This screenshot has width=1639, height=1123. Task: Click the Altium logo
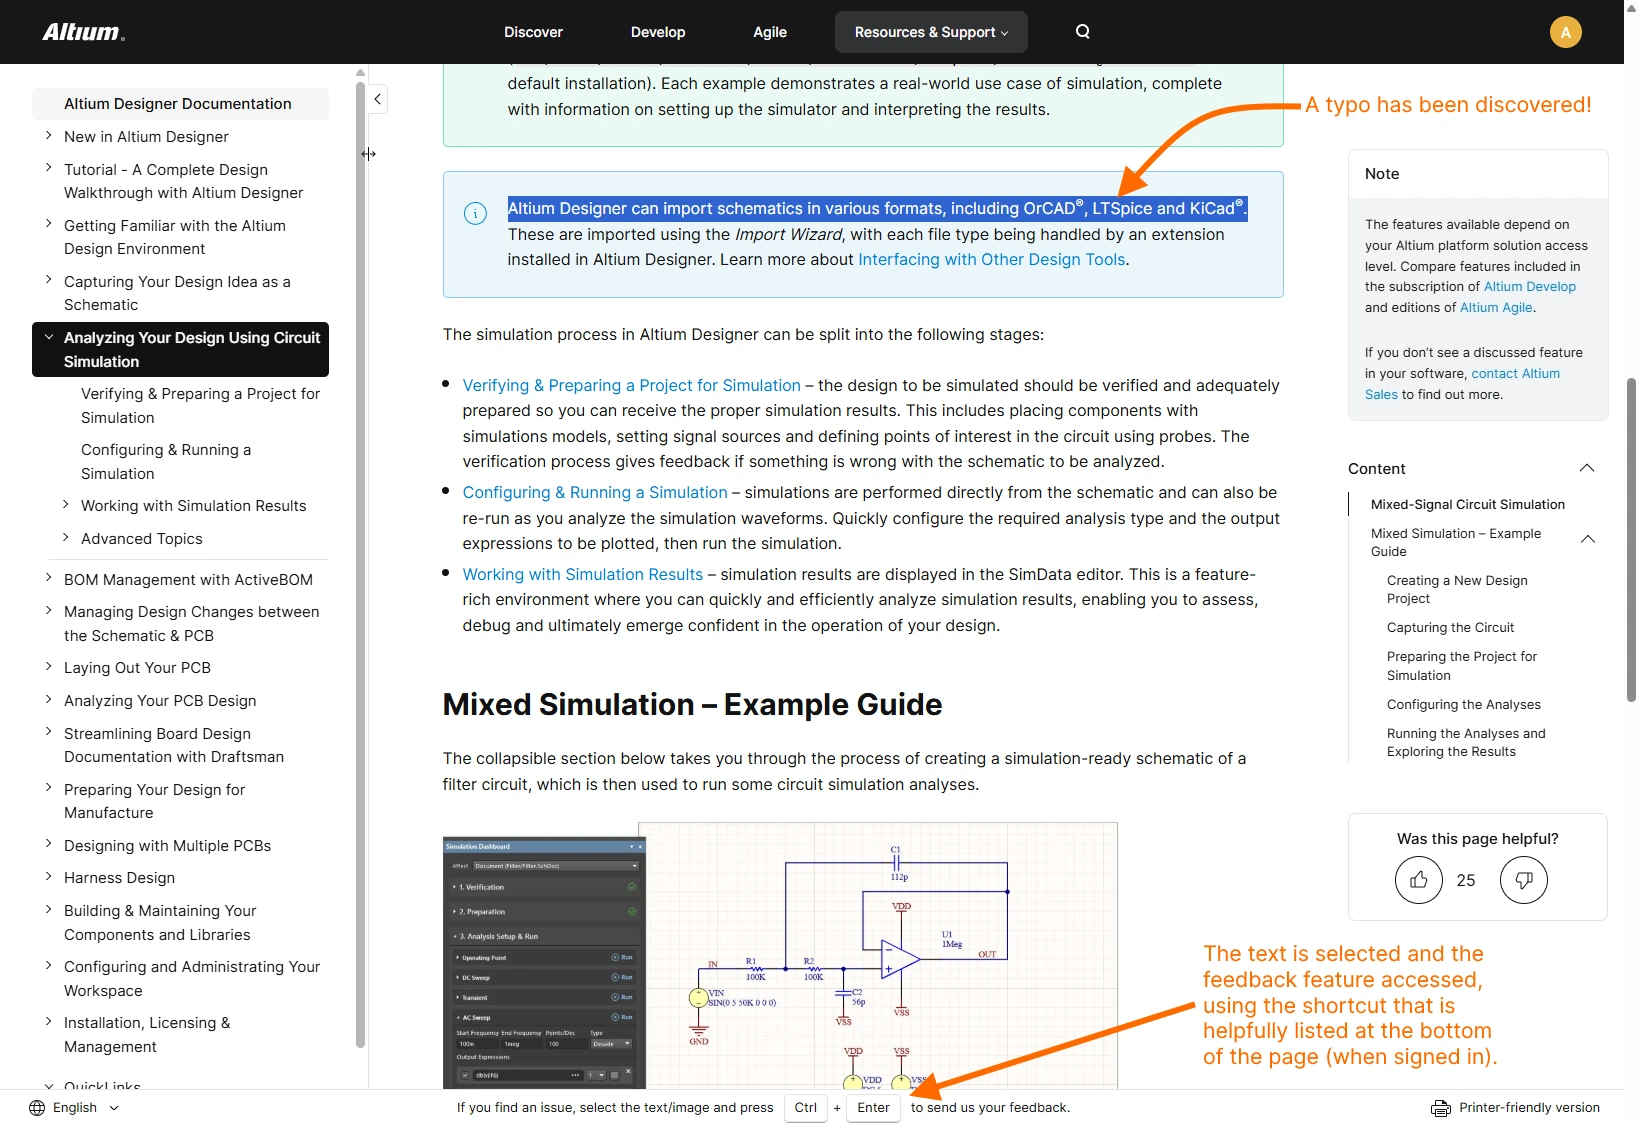pyautogui.click(x=84, y=32)
